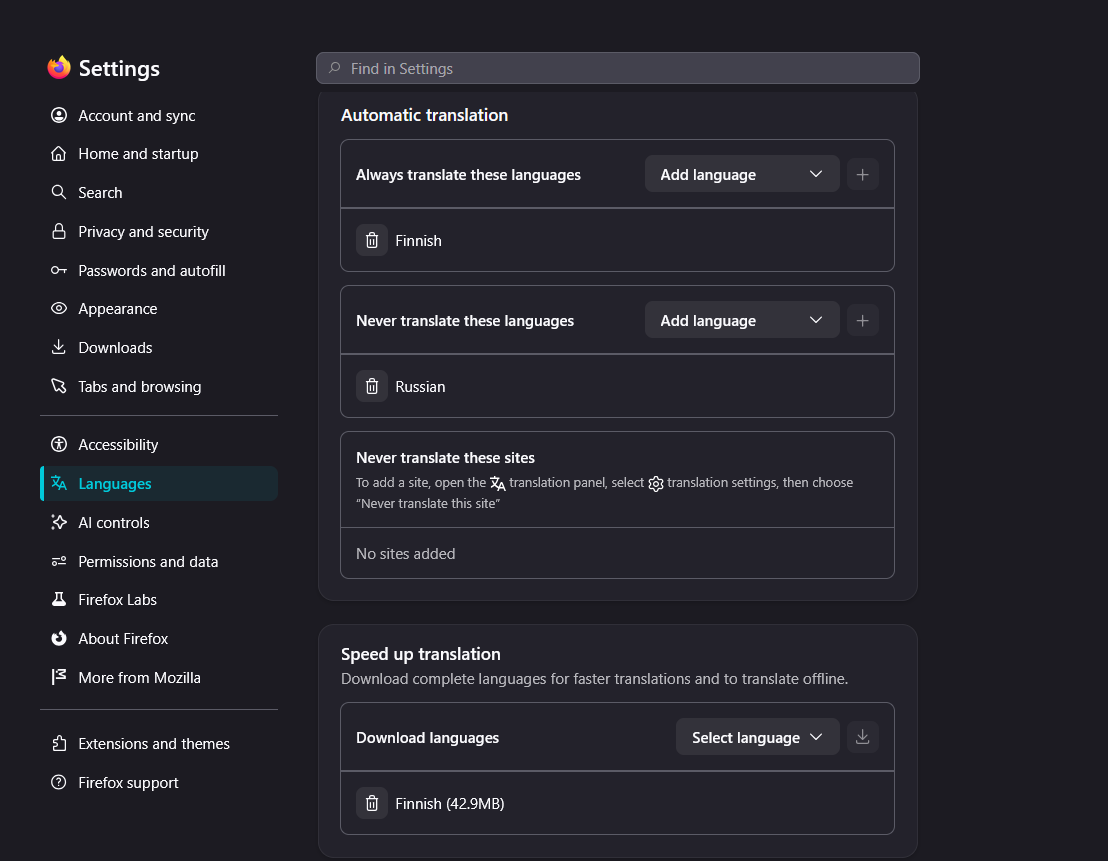
Task: Delete downloaded Finnish (42.9MB) language
Action: click(x=372, y=803)
